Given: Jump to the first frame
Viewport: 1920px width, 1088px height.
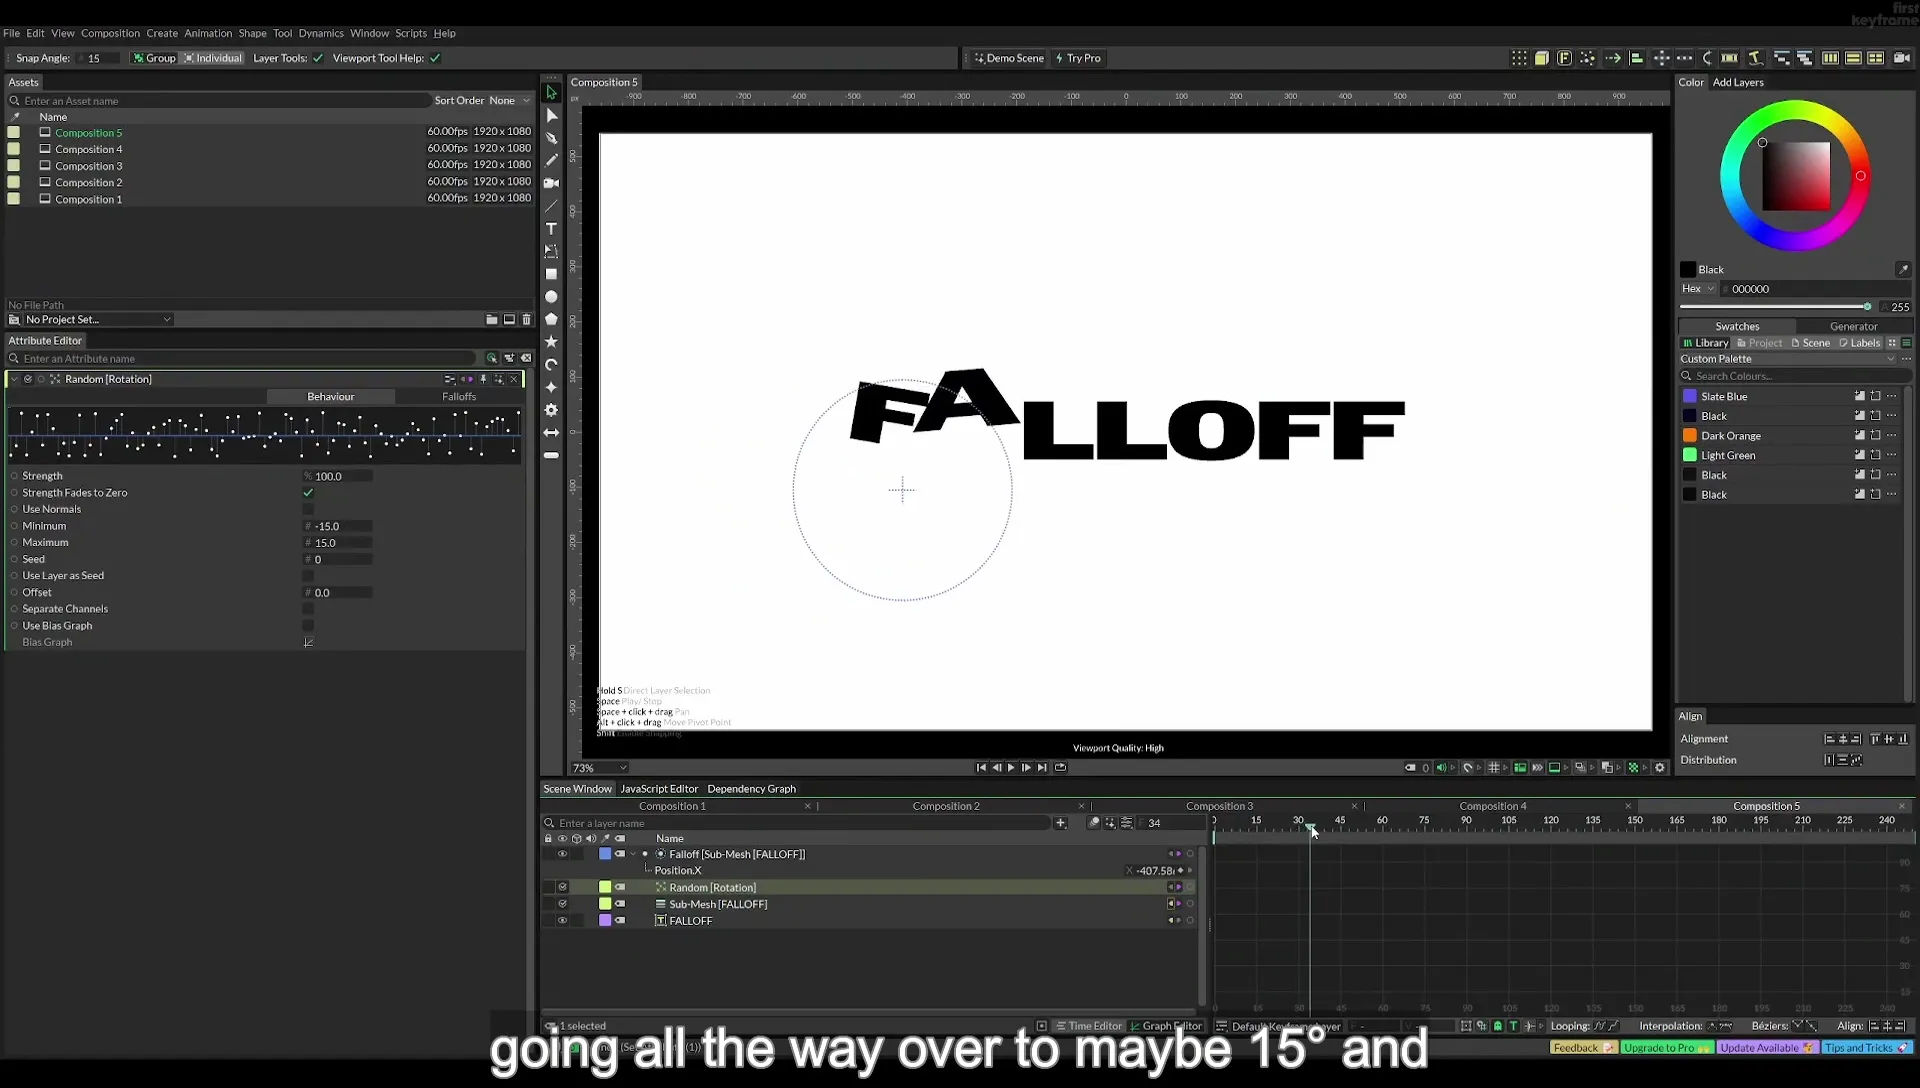Looking at the screenshot, I should pos(981,768).
